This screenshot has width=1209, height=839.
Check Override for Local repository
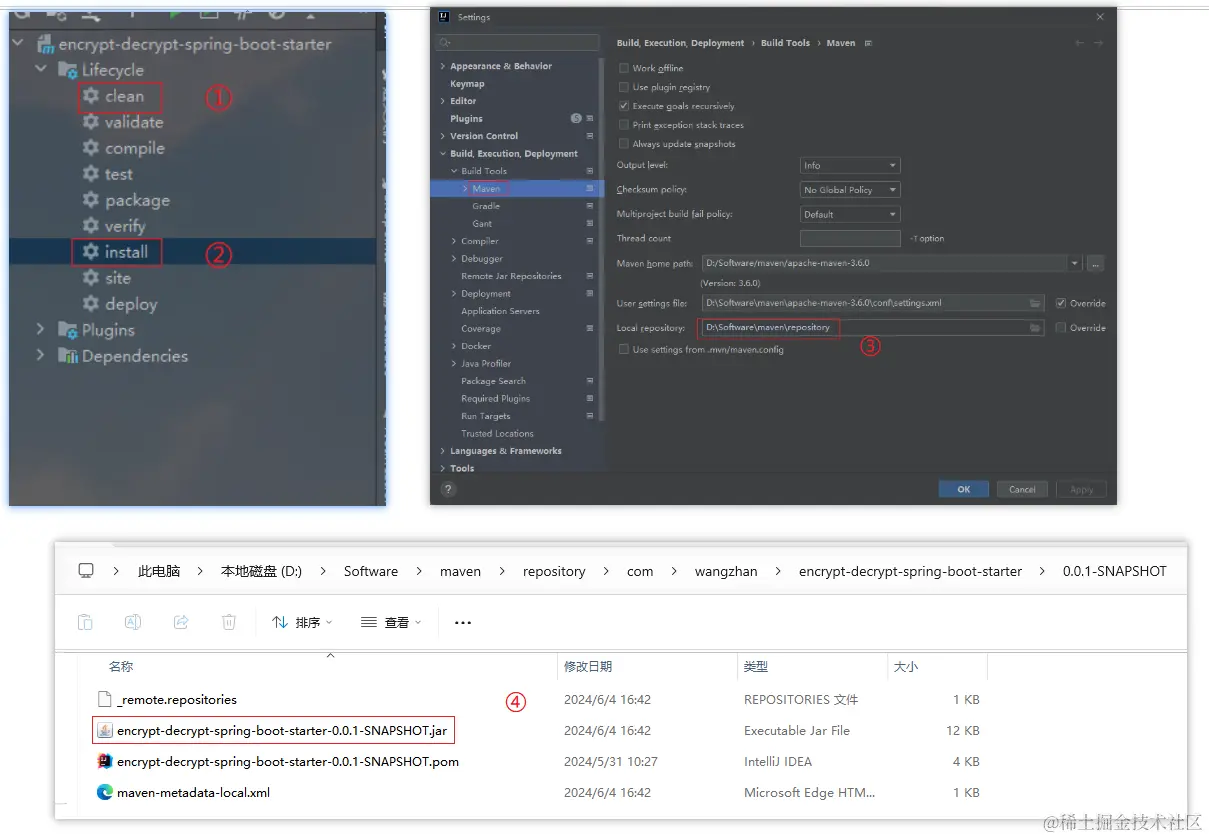coord(1061,328)
